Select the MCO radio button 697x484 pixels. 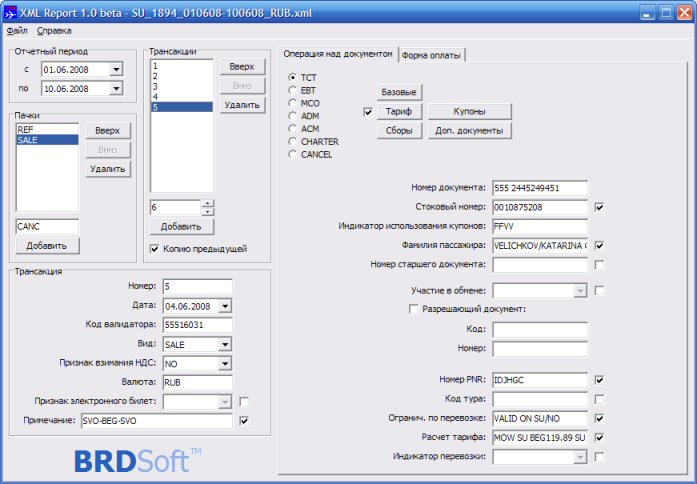(292, 103)
